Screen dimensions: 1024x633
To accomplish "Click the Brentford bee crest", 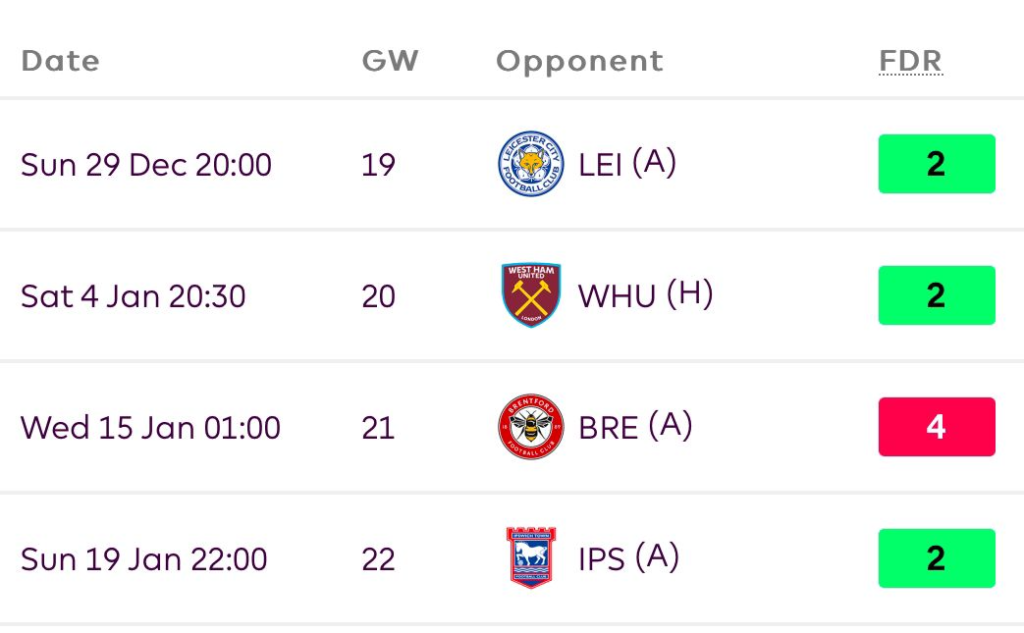I will click(531, 427).
